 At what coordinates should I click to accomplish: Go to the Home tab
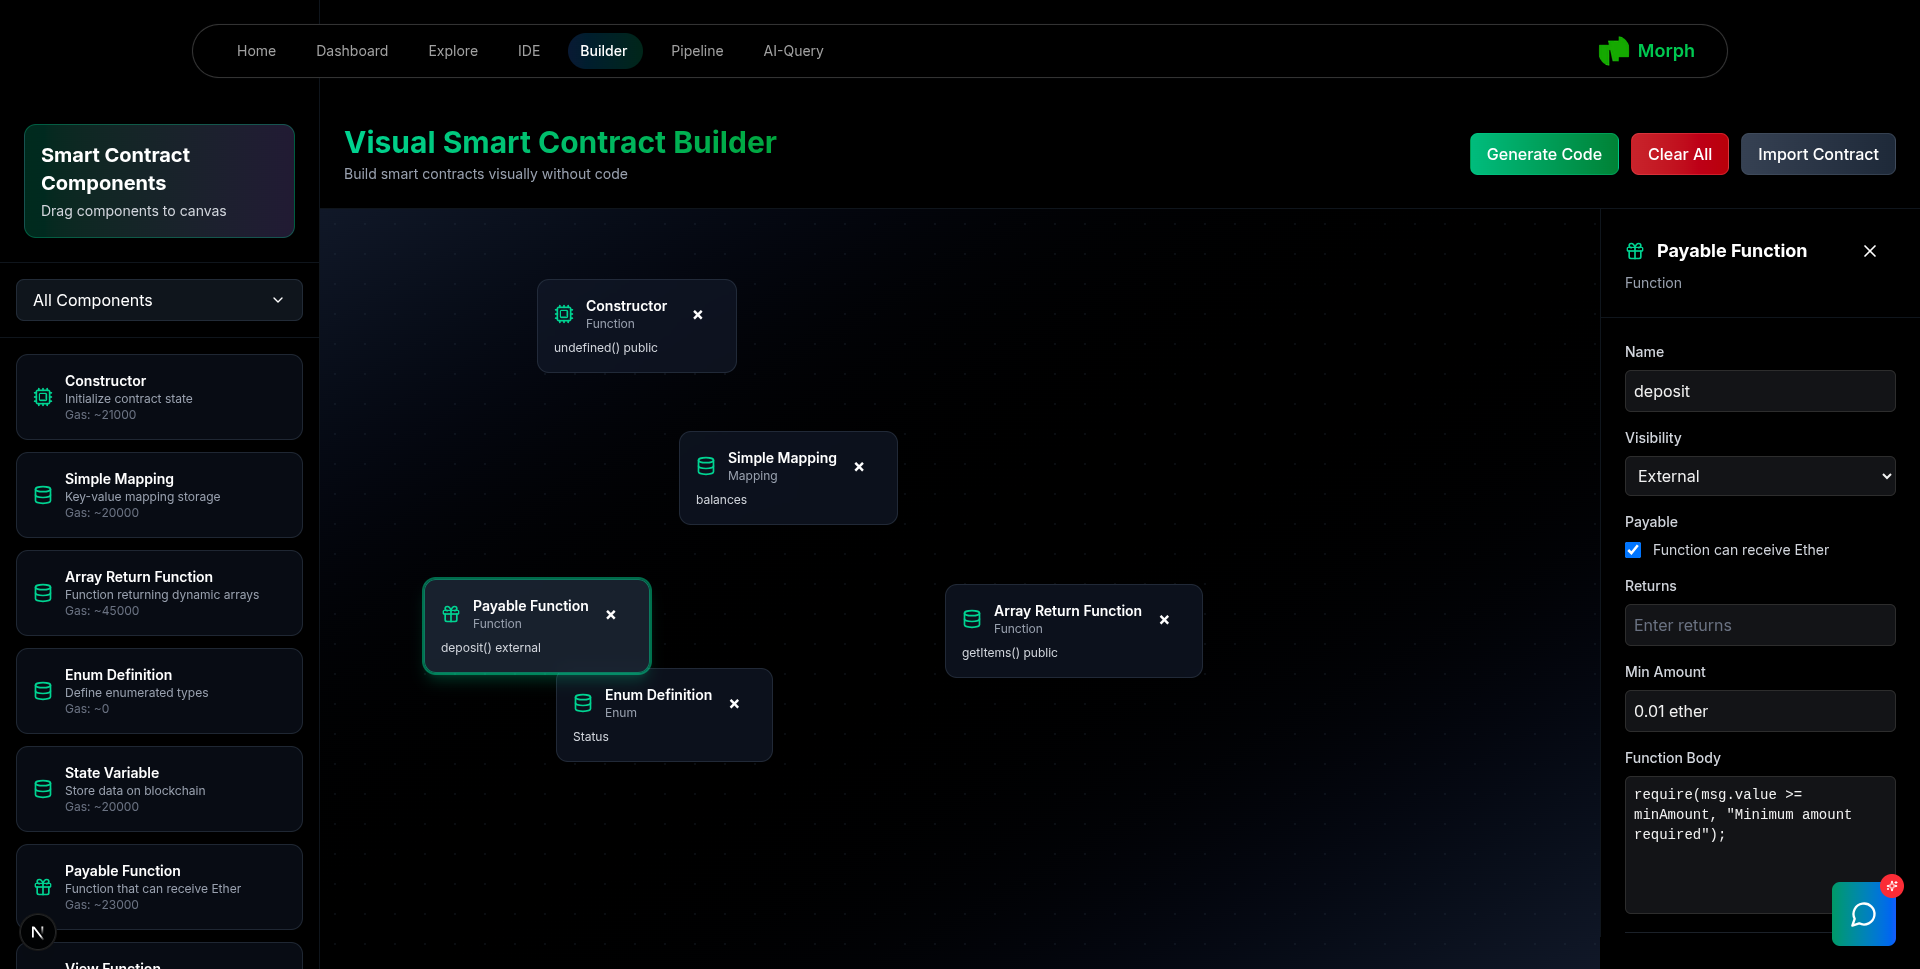point(256,51)
